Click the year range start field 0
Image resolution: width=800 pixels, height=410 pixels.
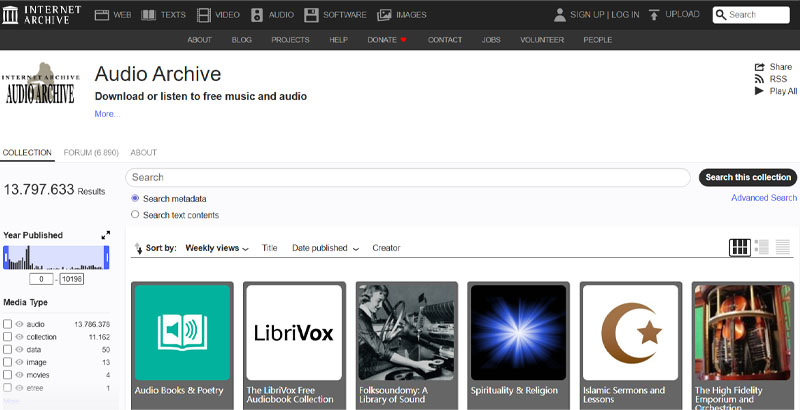click(x=41, y=279)
